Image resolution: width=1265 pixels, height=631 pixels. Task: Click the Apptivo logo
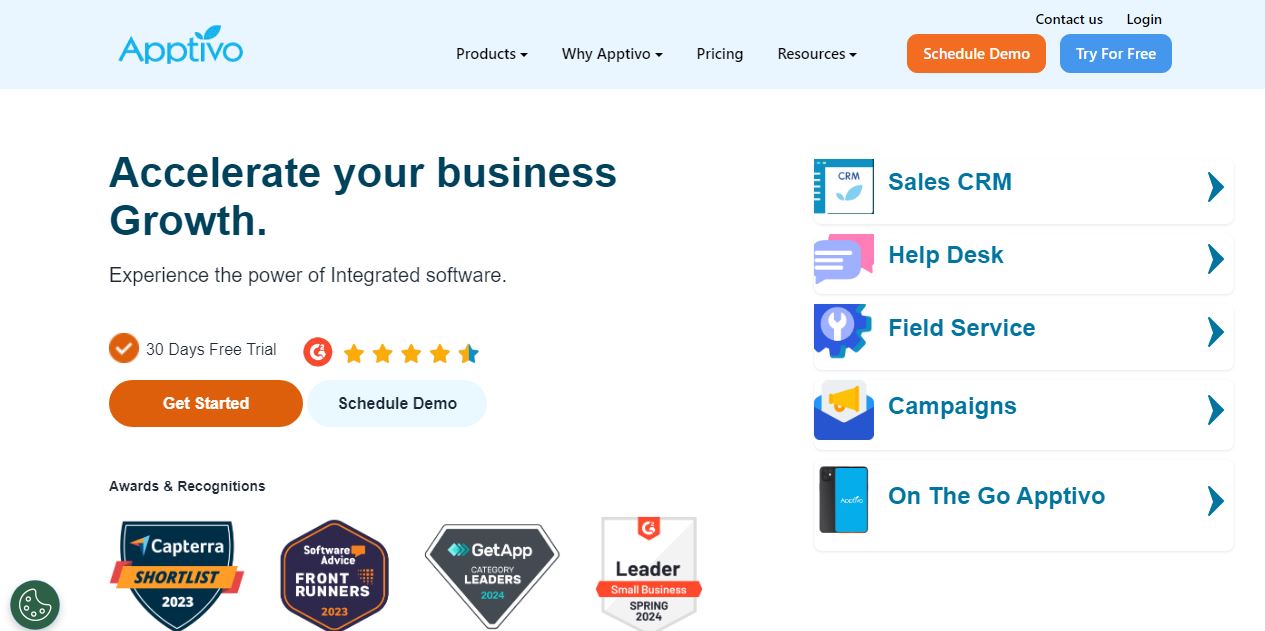181,47
